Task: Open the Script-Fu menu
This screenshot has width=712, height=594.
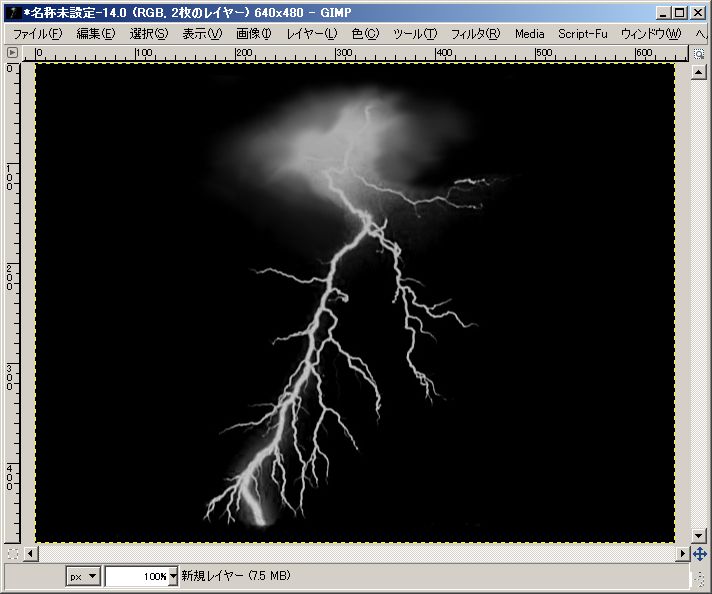Action: [583, 34]
